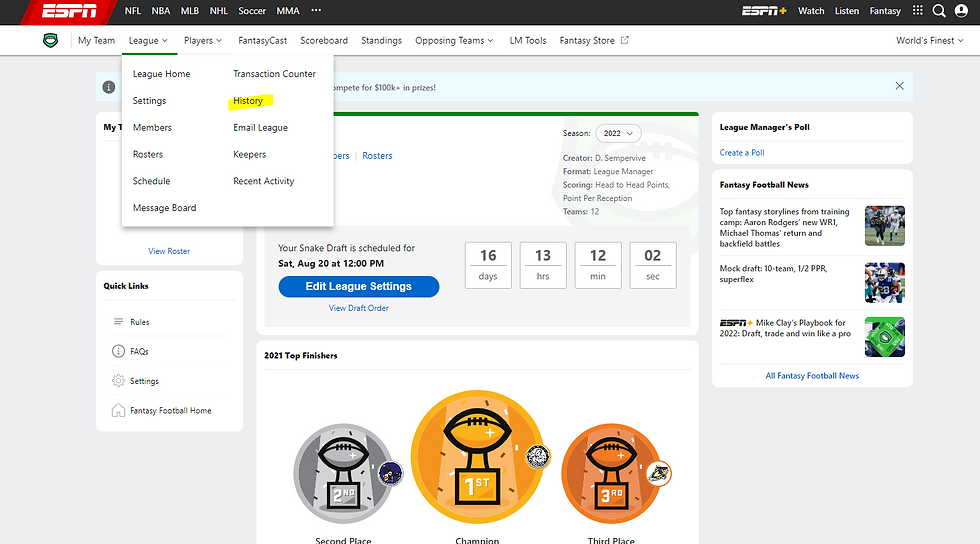Viewport: 980px width, 544px height.
Task: Click the Quick Links Settings gear icon
Action: 118,380
